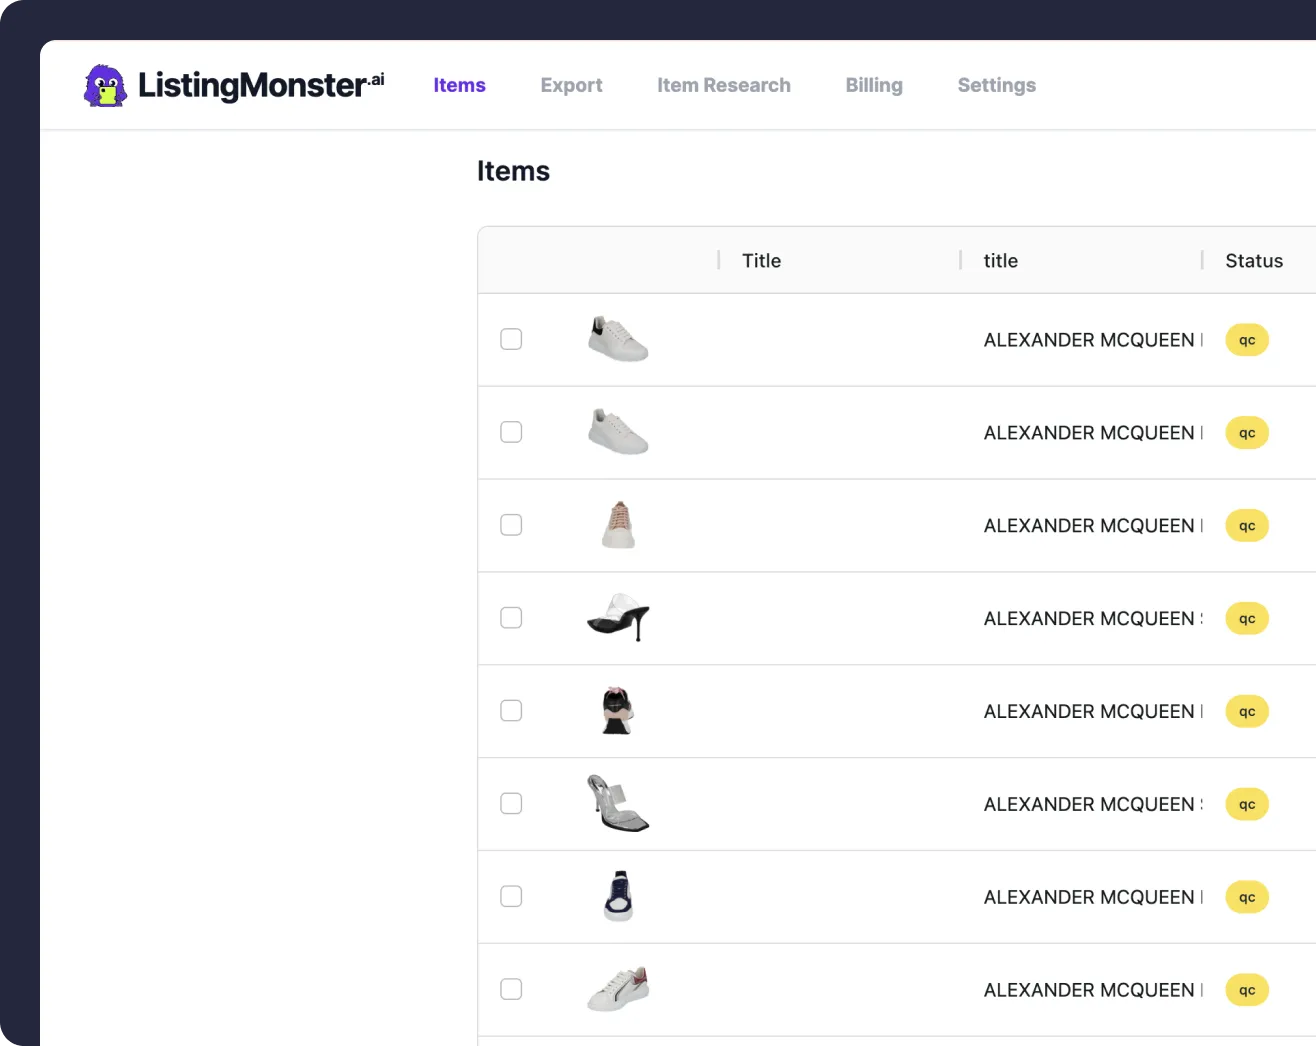Click qc status badge in the black-heel sneaker row
This screenshot has width=1316, height=1046.
(x=1247, y=340)
